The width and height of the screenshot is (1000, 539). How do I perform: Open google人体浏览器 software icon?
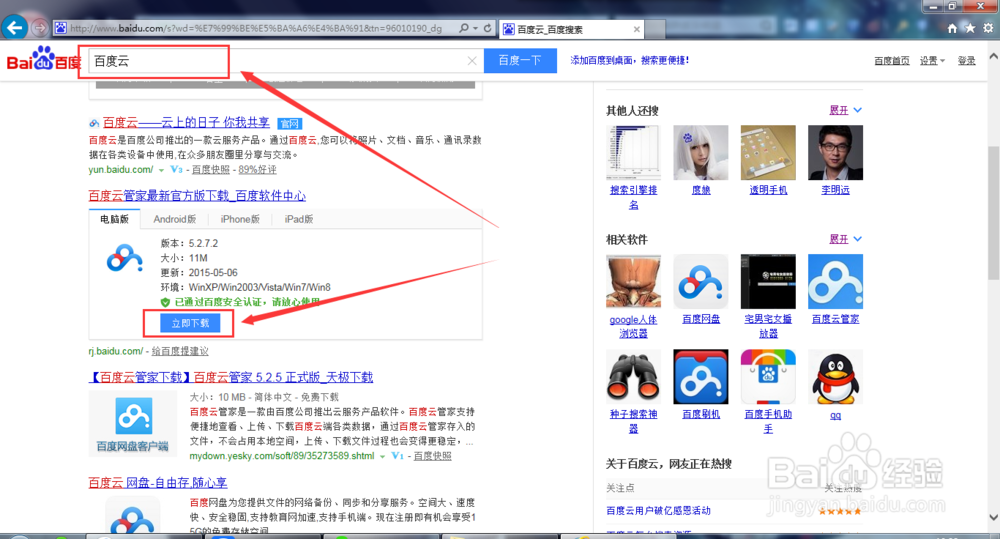633,281
